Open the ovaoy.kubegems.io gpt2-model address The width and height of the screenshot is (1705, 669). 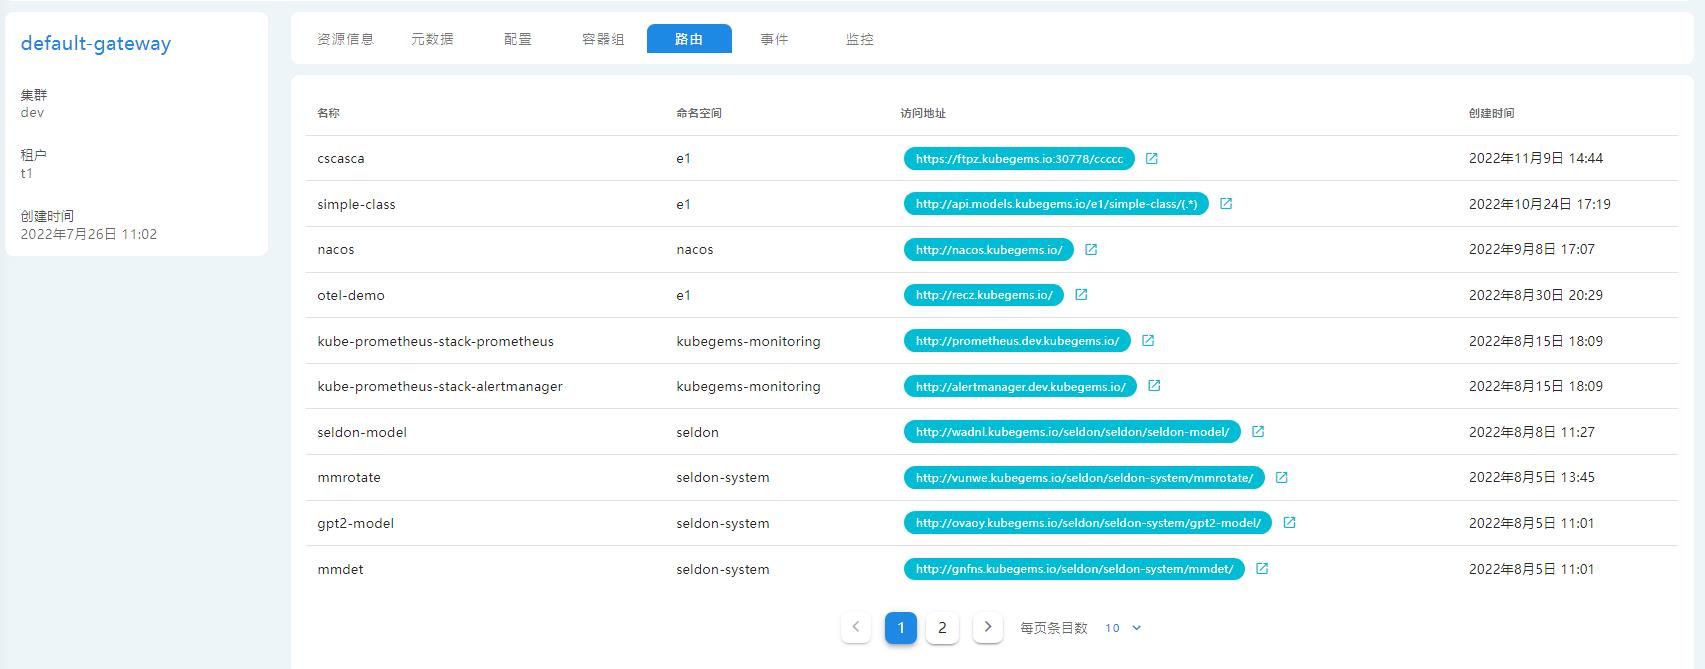(x=1088, y=523)
